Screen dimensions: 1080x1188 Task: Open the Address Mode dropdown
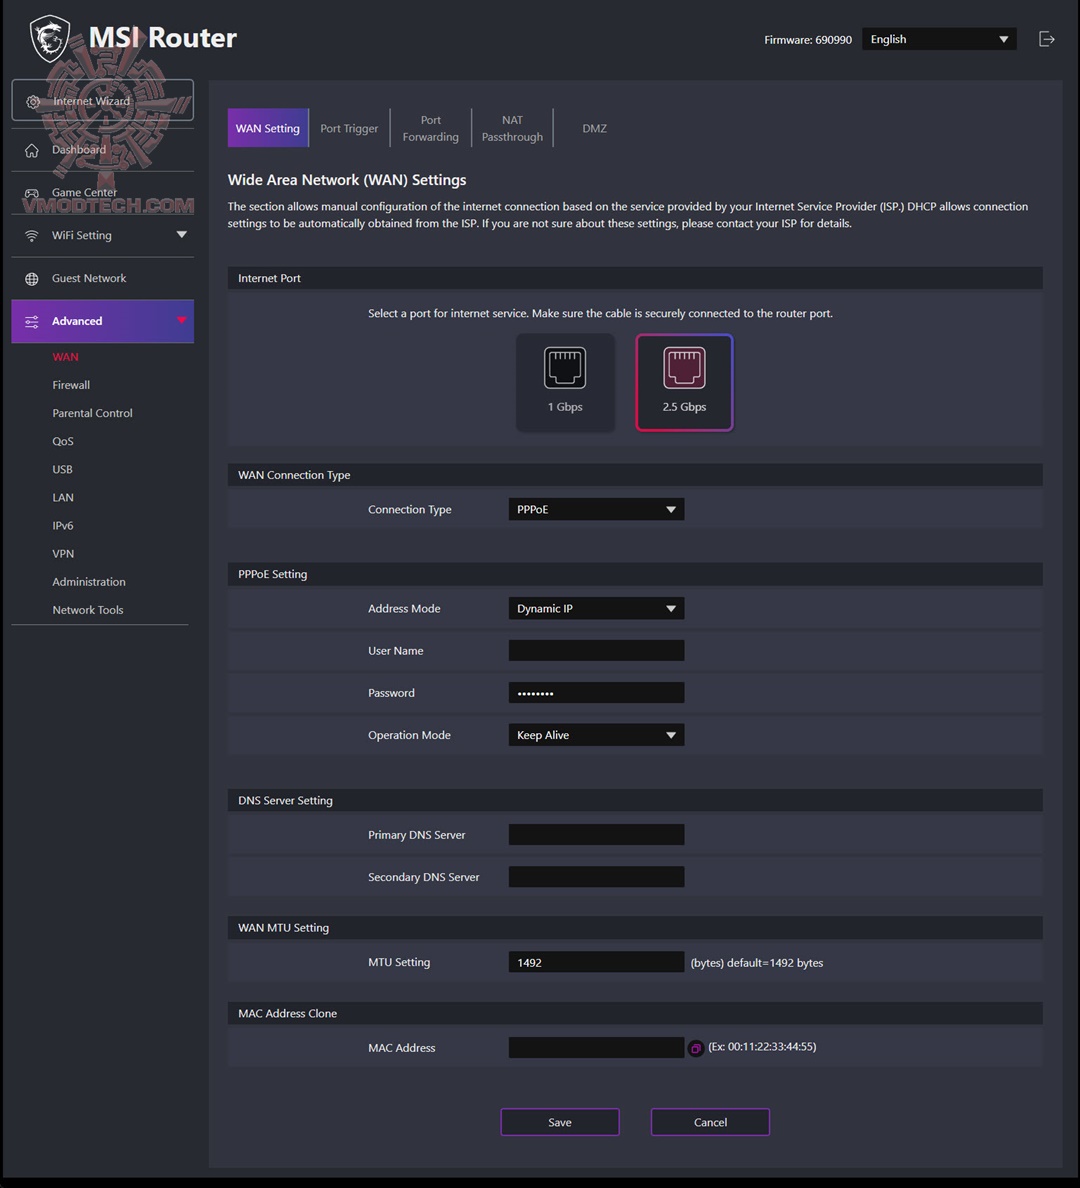click(596, 609)
